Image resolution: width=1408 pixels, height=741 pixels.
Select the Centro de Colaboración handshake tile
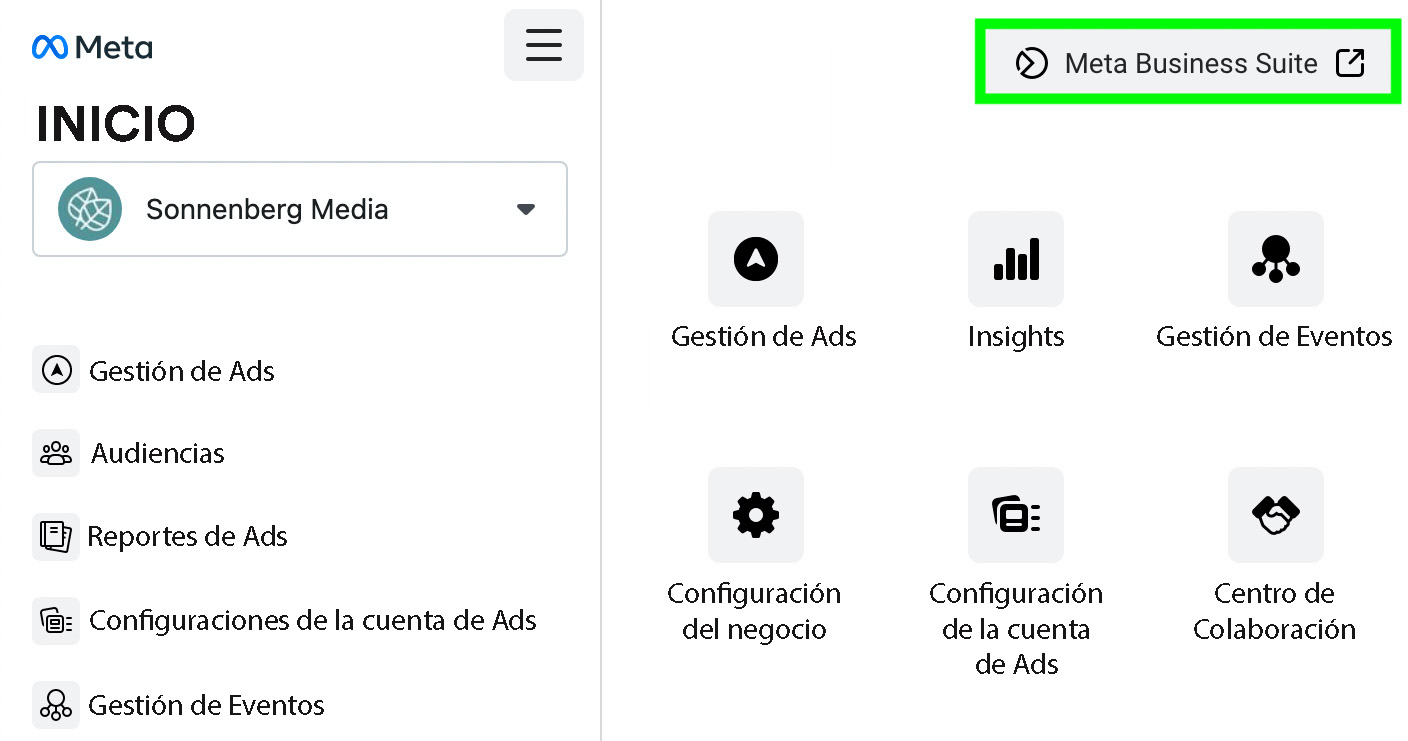coord(1275,515)
